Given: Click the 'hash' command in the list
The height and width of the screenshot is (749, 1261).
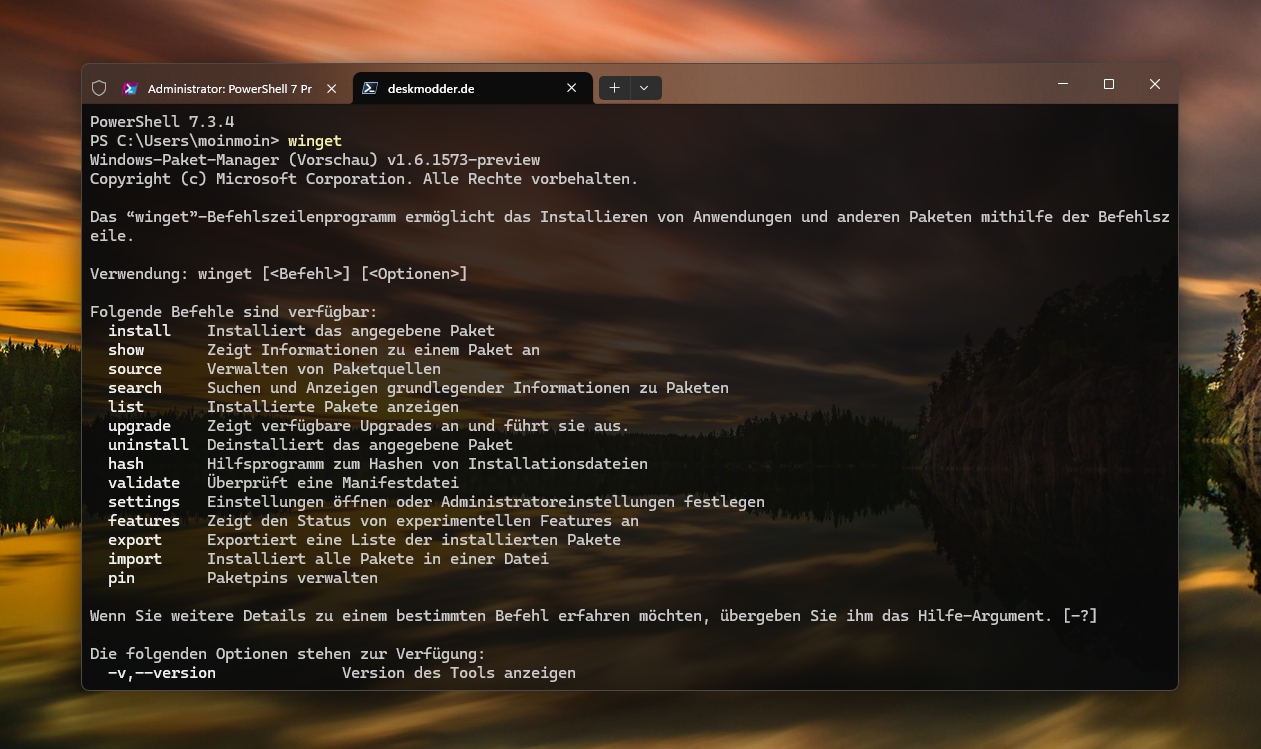Looking at the screenshot, I should (126, 464).
